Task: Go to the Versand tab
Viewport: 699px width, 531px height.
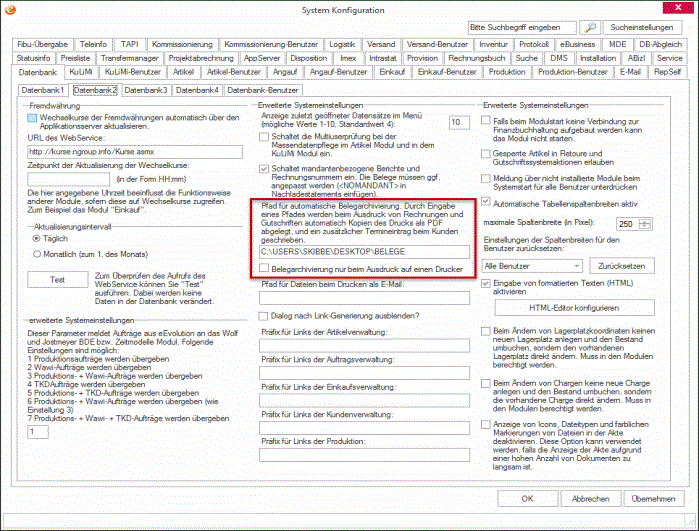Action: tap(381, 45)
